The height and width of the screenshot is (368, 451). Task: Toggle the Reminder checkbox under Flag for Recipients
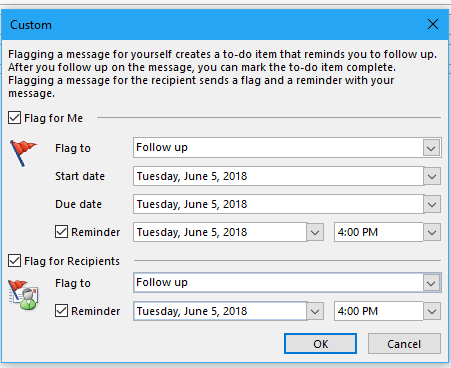[x=61, y=311]
